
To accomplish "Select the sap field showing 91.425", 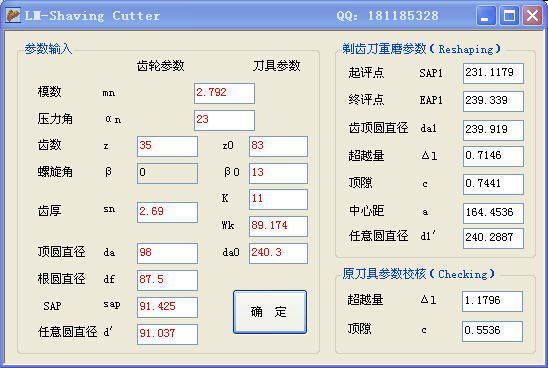I will click(x=167, y=308).
